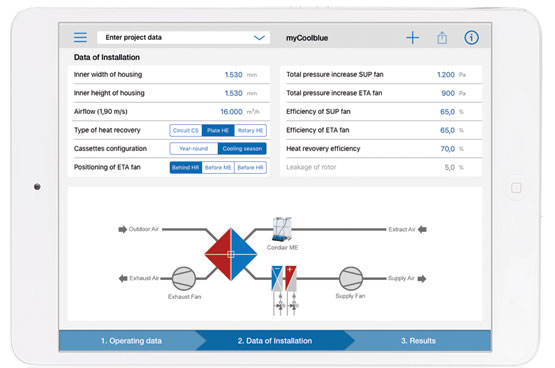Select the Exhaust Fan symbol

pos(184,278)
